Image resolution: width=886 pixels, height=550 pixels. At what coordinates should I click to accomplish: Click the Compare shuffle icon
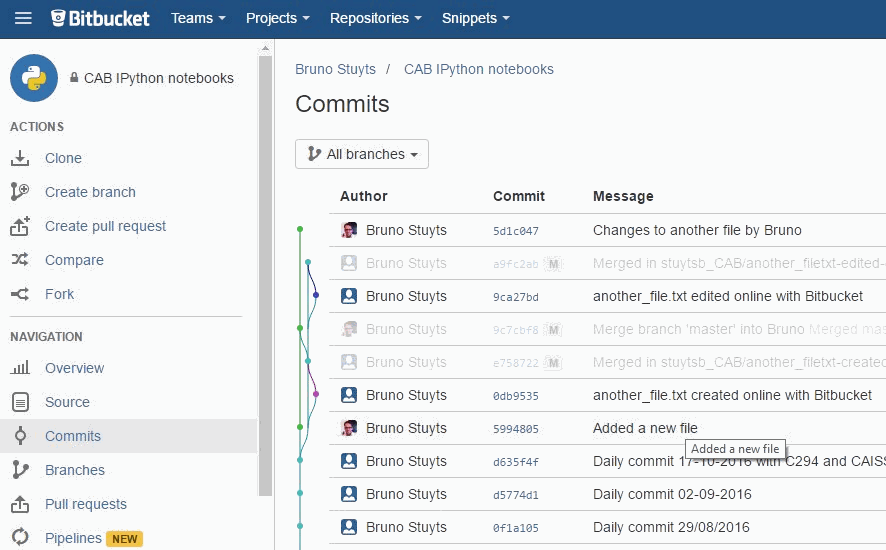[20, 260]
